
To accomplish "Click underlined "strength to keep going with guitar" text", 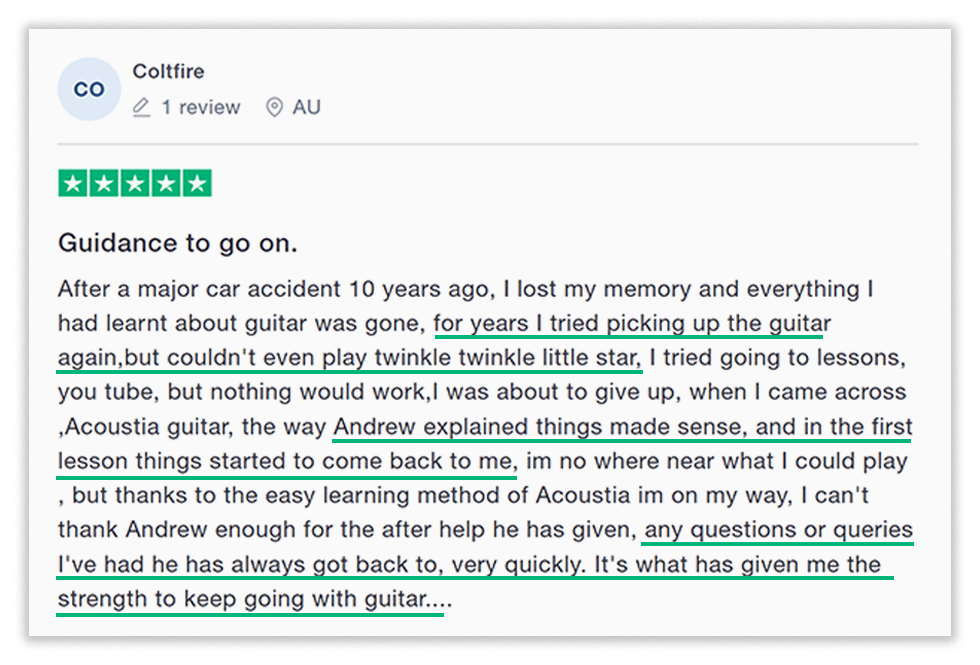I will 250,600.
